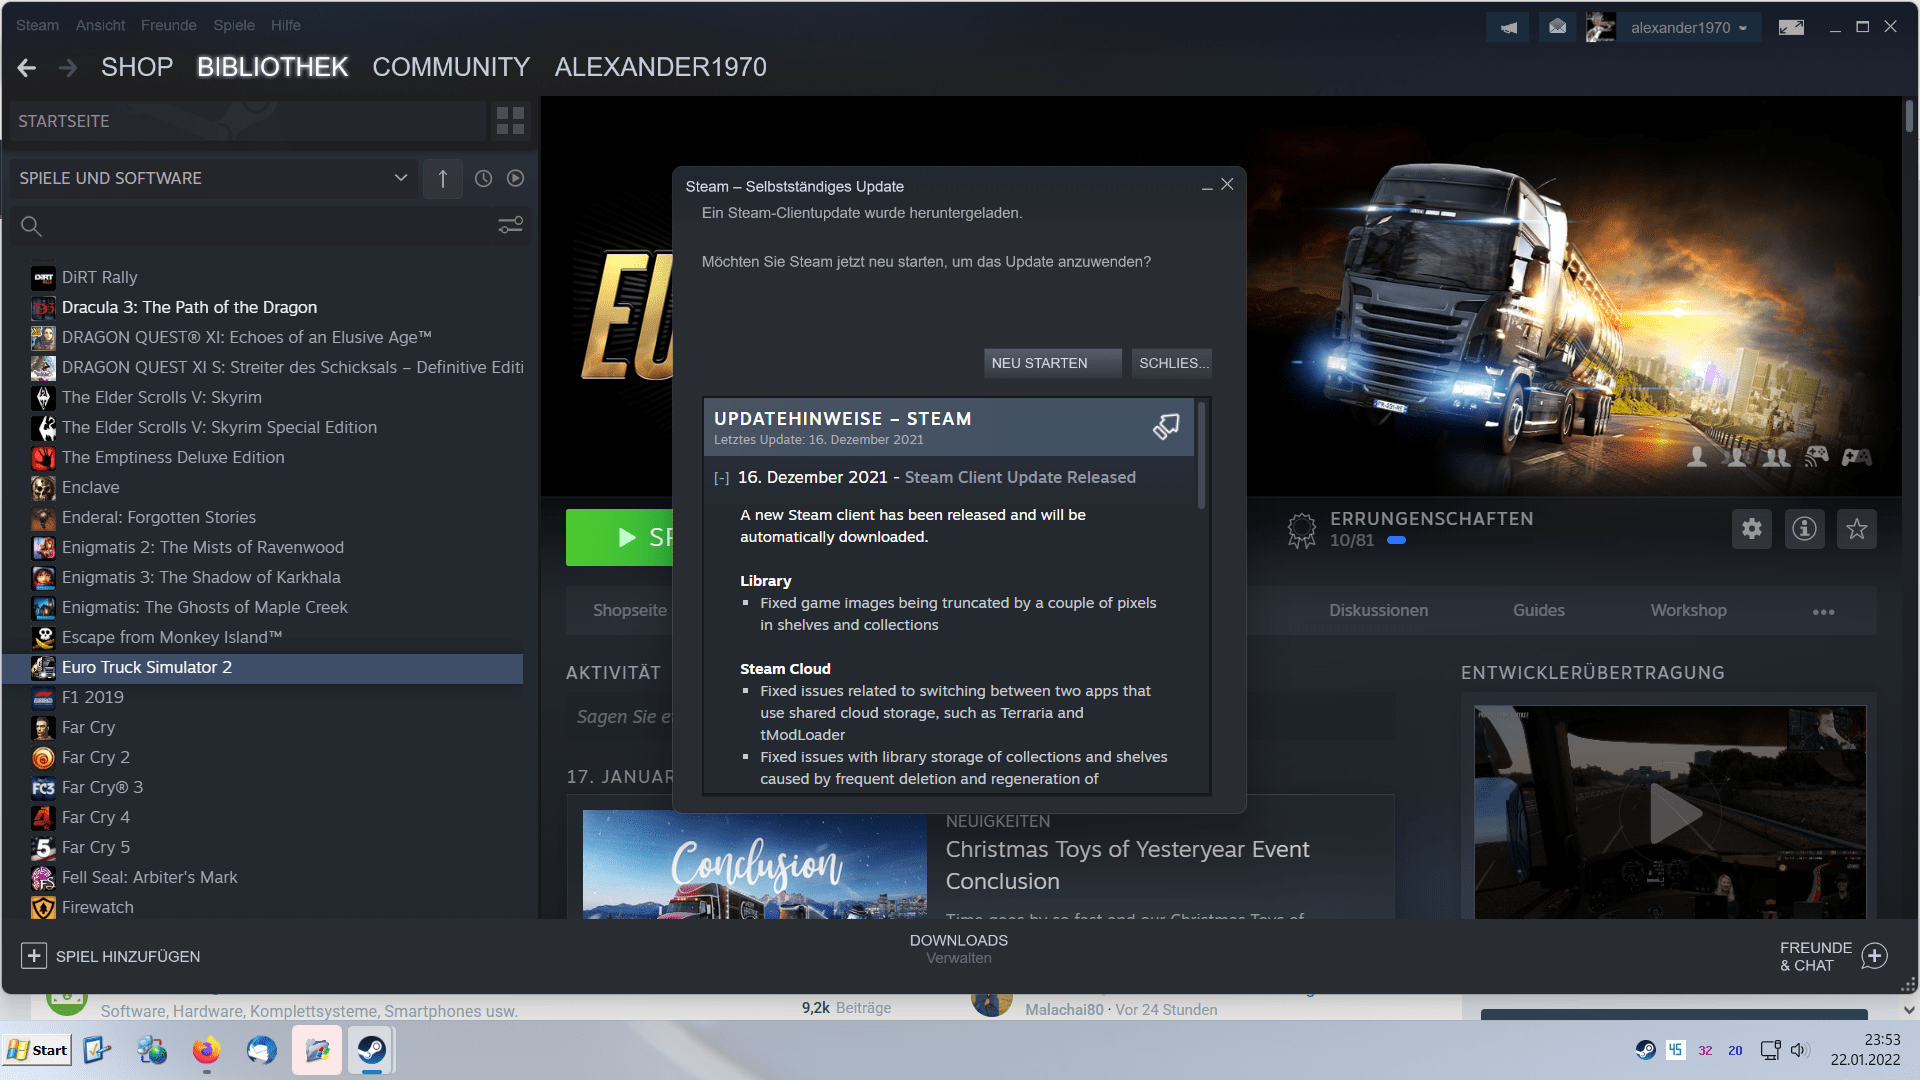Click the SCHLIES... button in update dialog
The height and width of the screenshot is (1080, 1920).
pos(1172,363)
